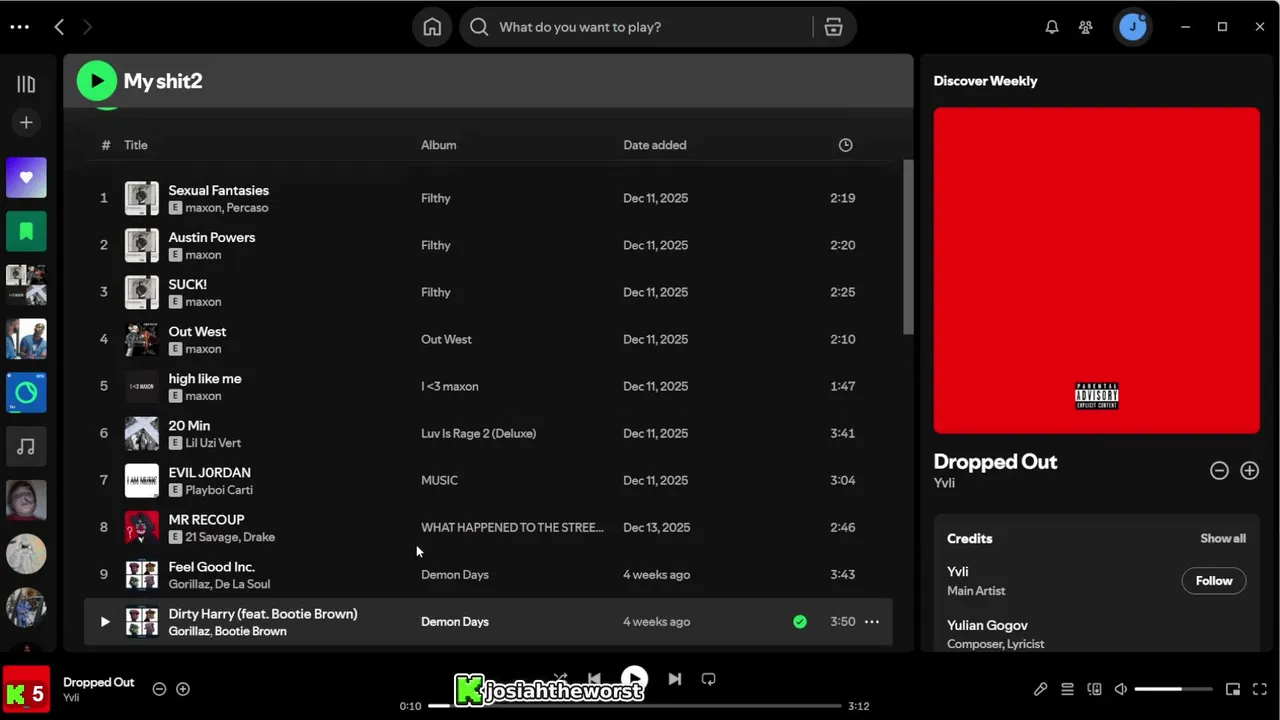1280x720 pixels.
Task: Click the track list scrollbar
Action: click(908, 247)
